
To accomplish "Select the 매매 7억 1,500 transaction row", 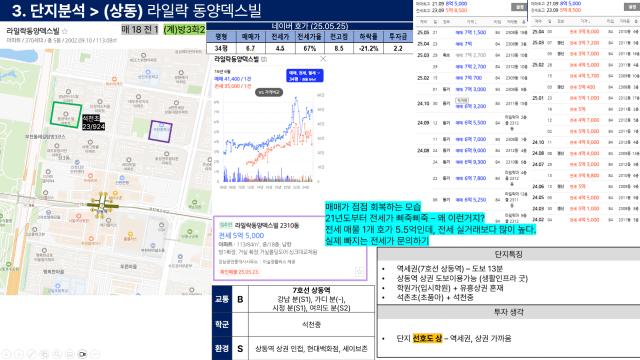I will point(472,32).
